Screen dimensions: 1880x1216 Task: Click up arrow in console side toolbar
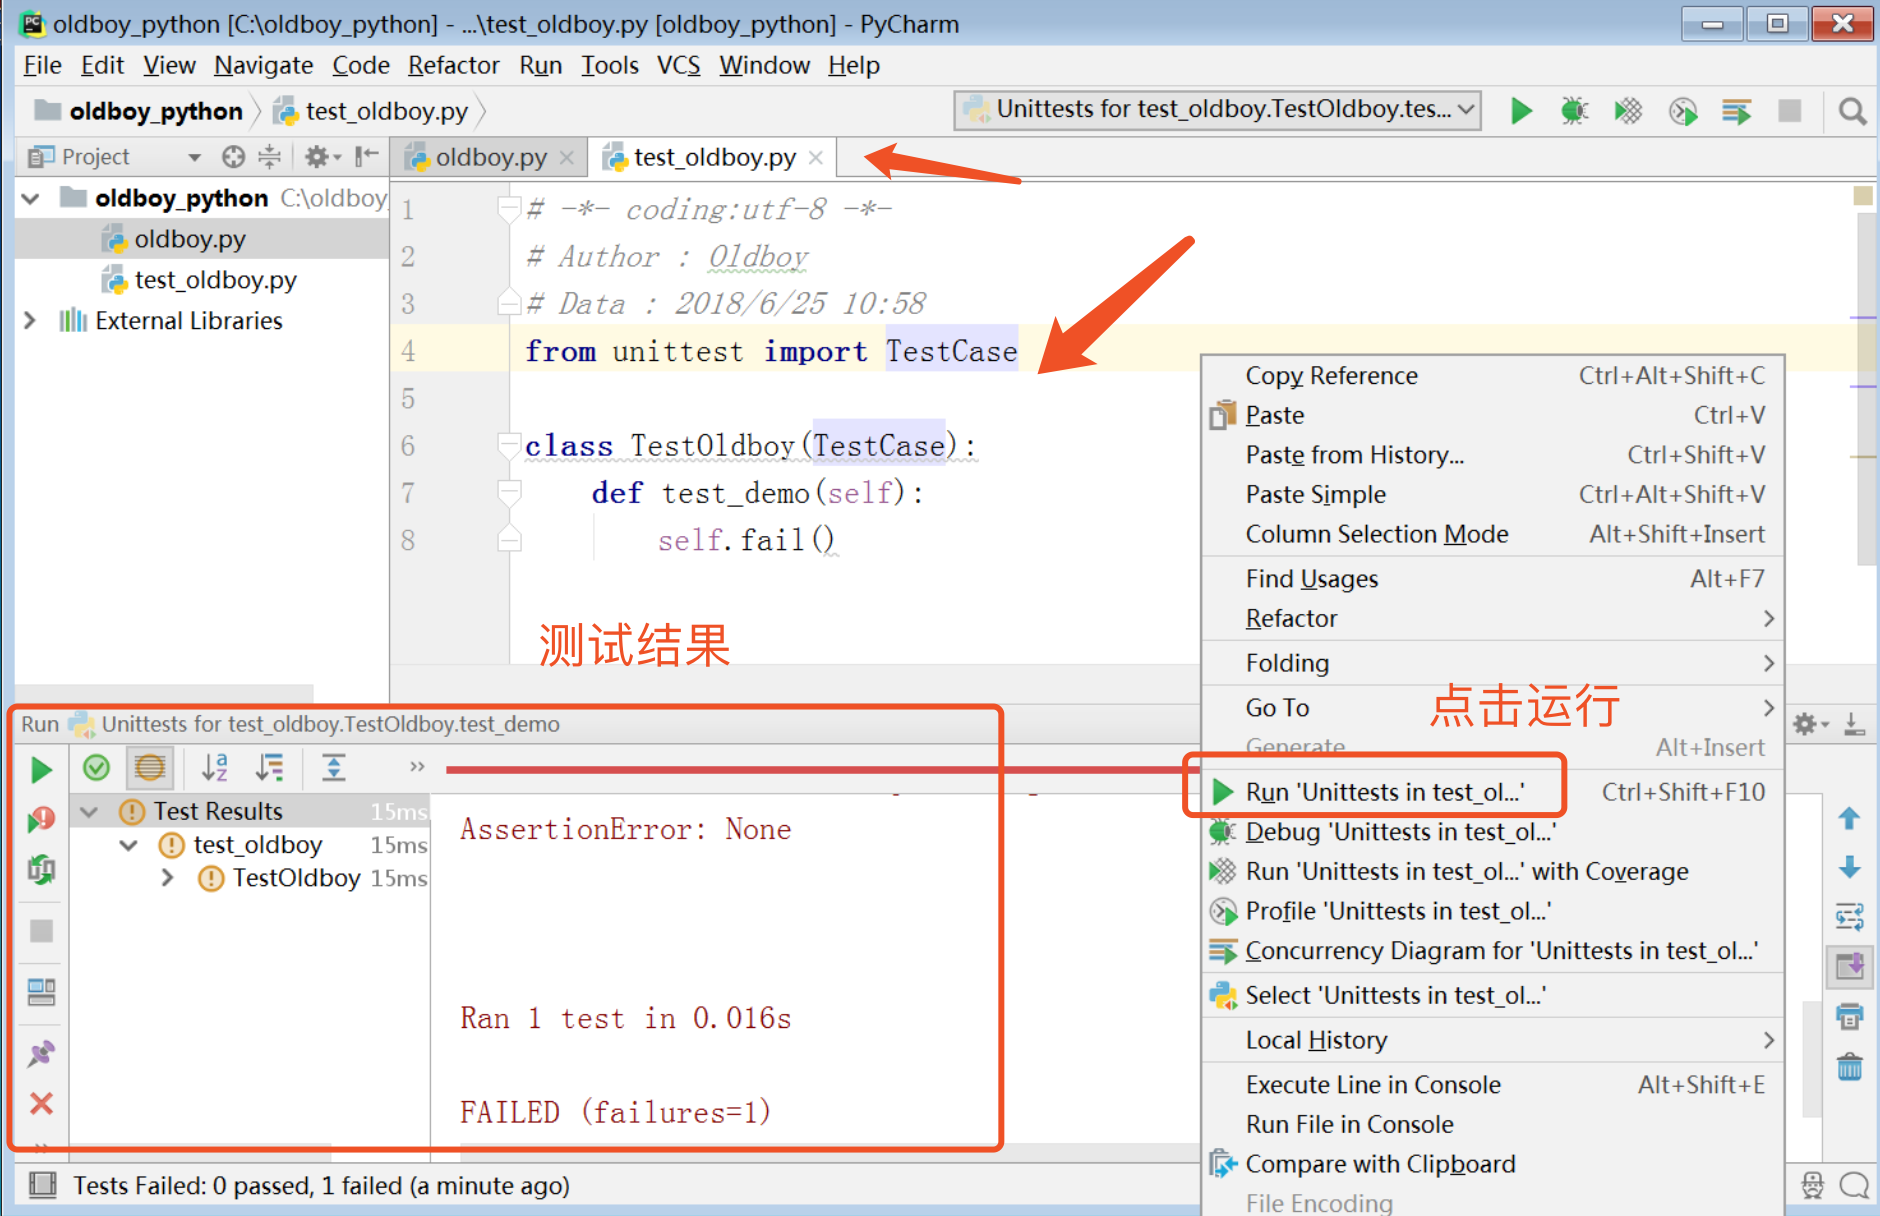[x=1849, y=819]
